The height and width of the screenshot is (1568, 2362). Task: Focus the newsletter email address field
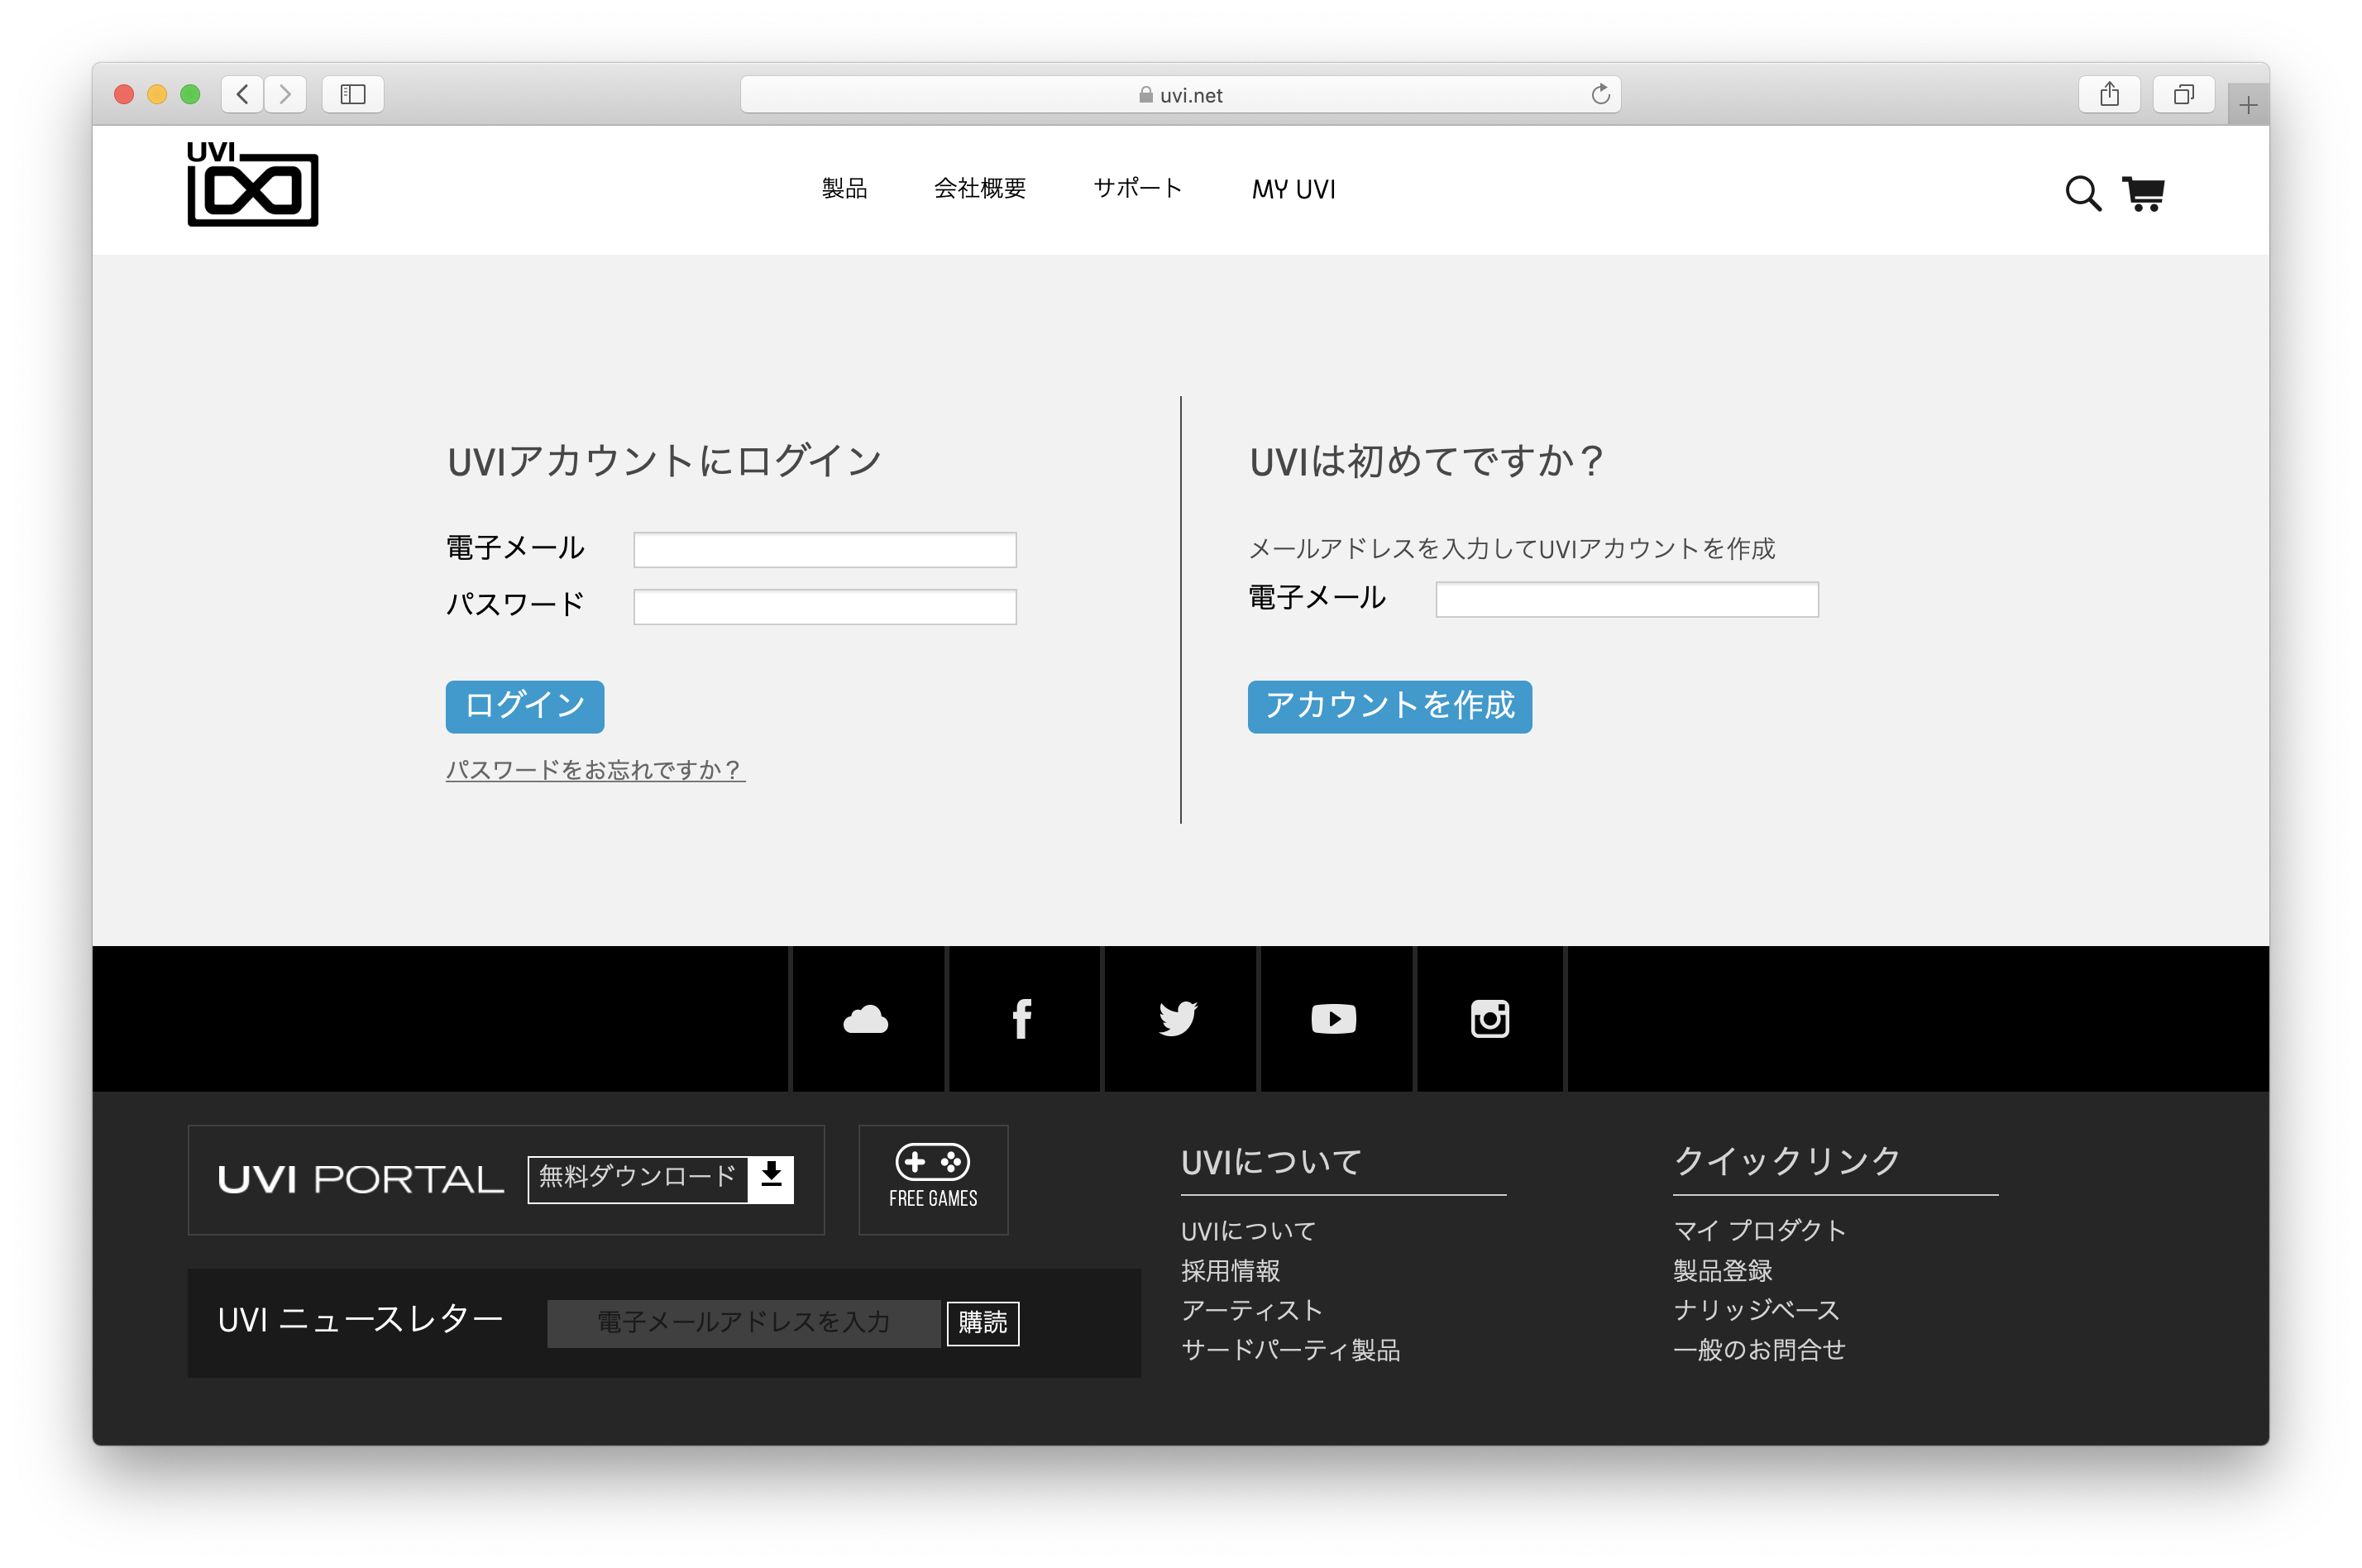click(x=743, y=1322)
